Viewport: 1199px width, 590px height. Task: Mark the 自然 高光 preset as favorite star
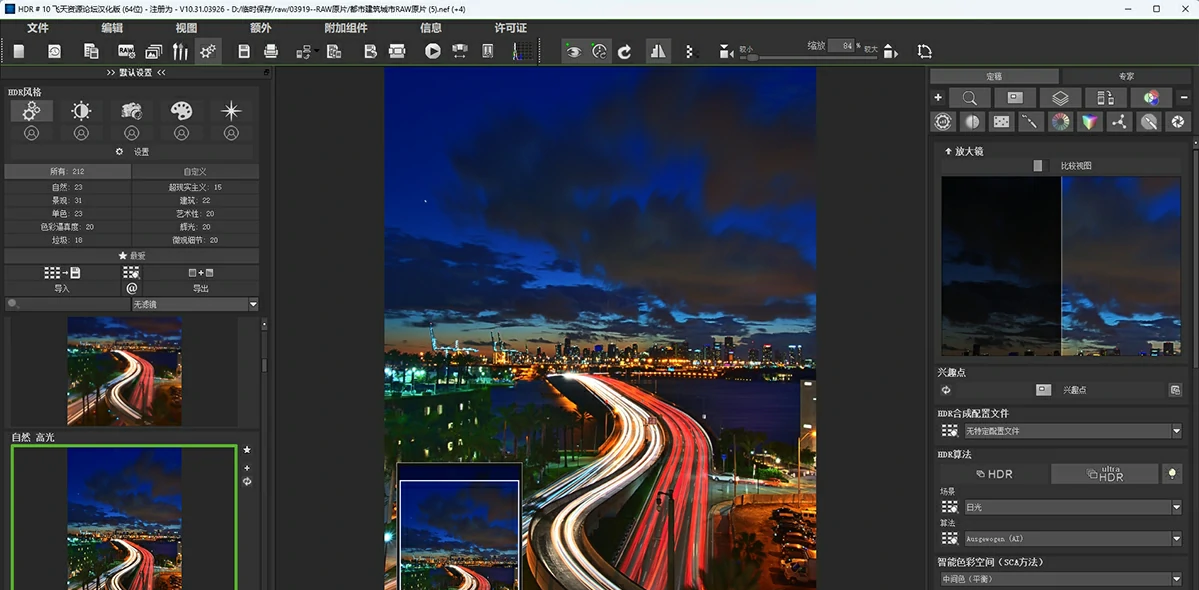pyautogui.click(x=247, y=450)
